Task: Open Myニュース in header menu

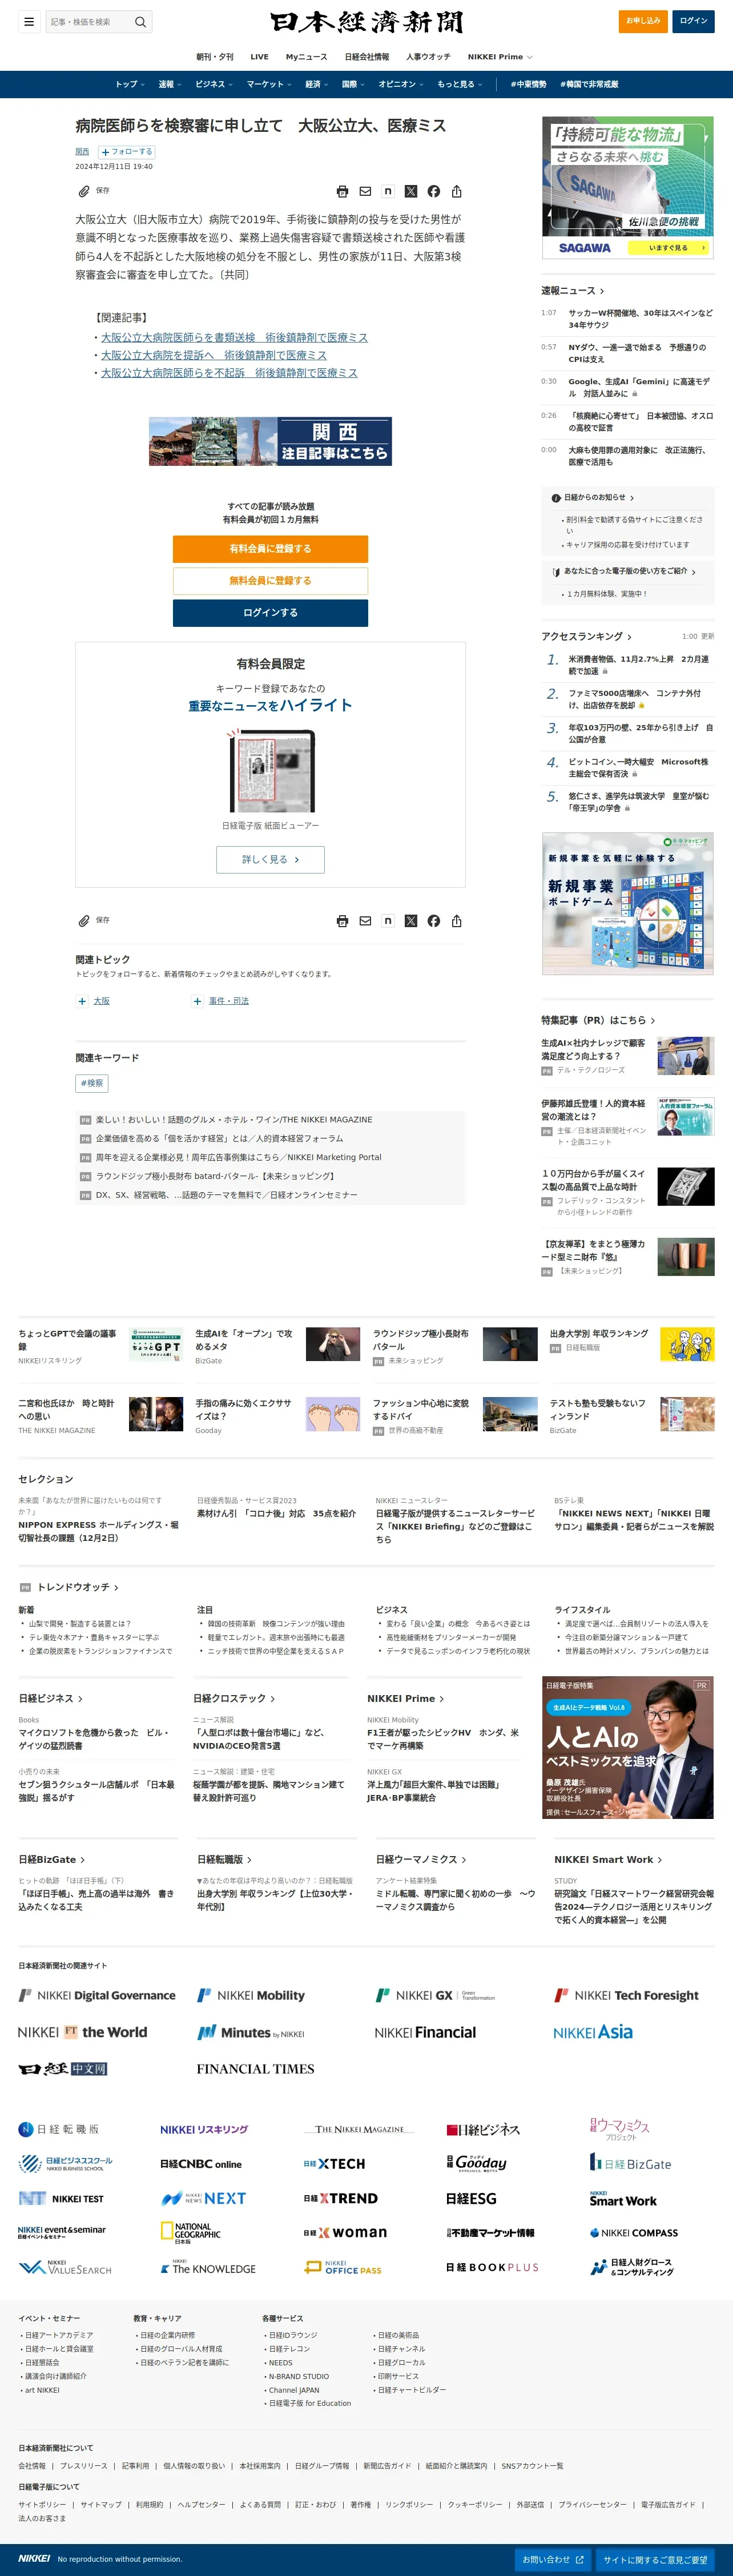Action: pyautogui.click(x=306, y=57)
